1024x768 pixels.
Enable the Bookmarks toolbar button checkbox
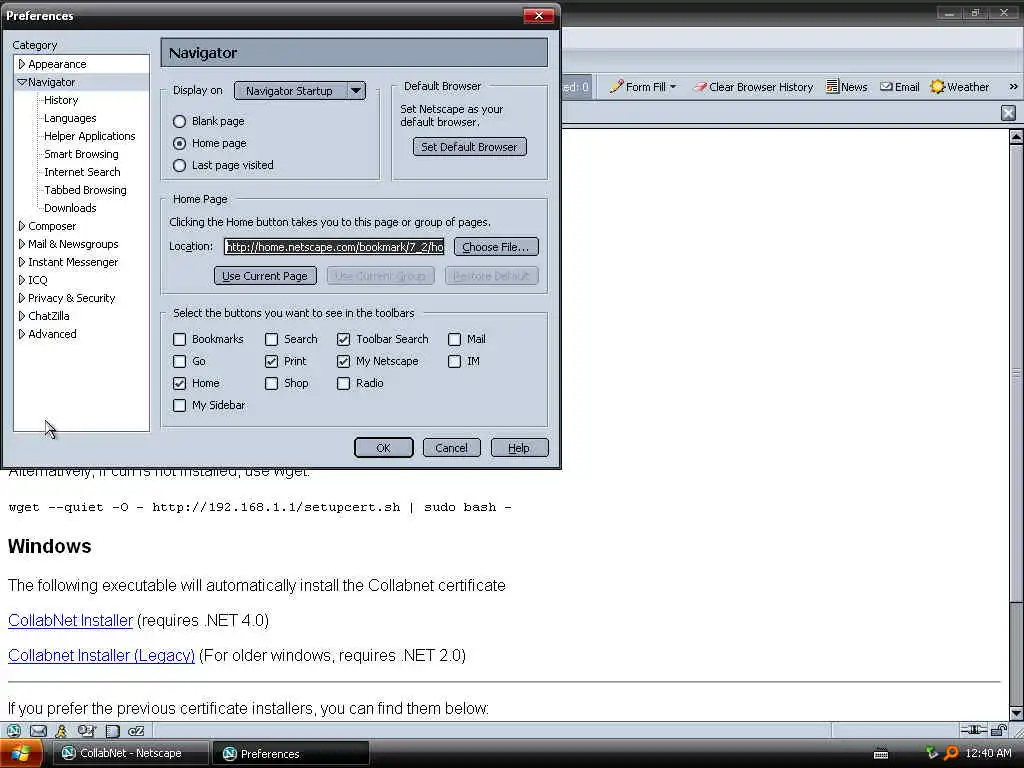pos(180,339)
